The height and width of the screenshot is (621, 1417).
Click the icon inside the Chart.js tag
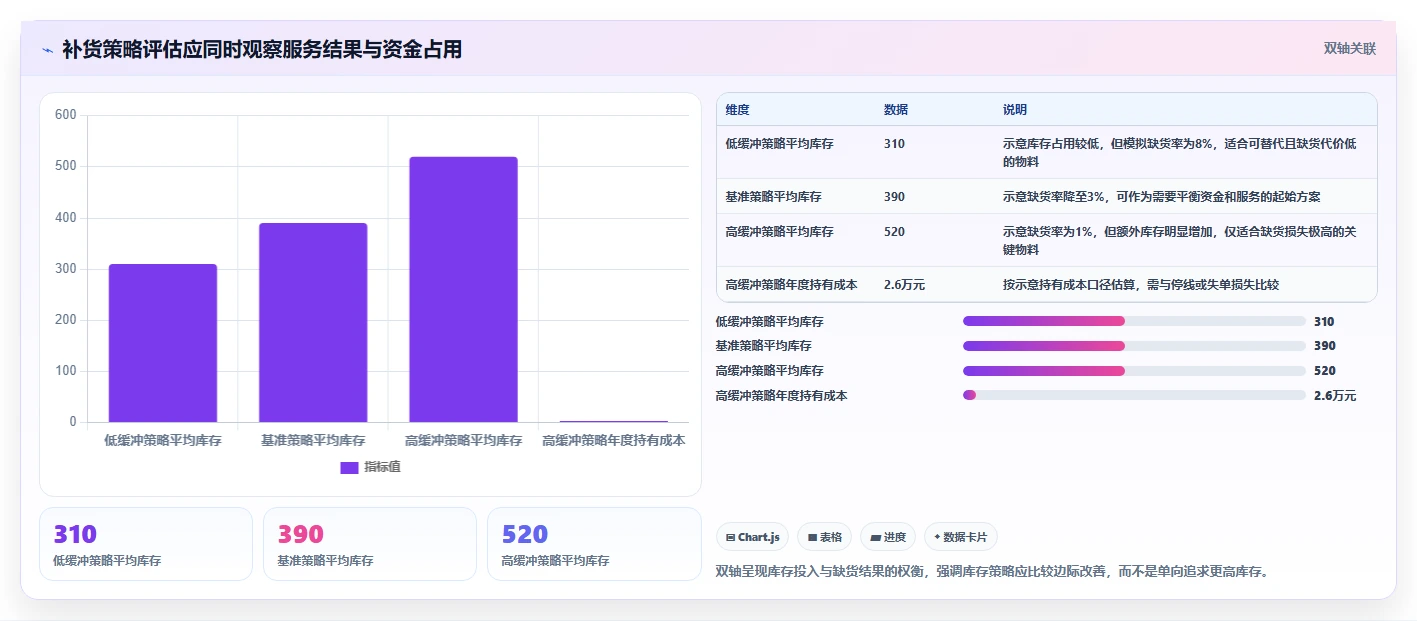click(731, 538)
